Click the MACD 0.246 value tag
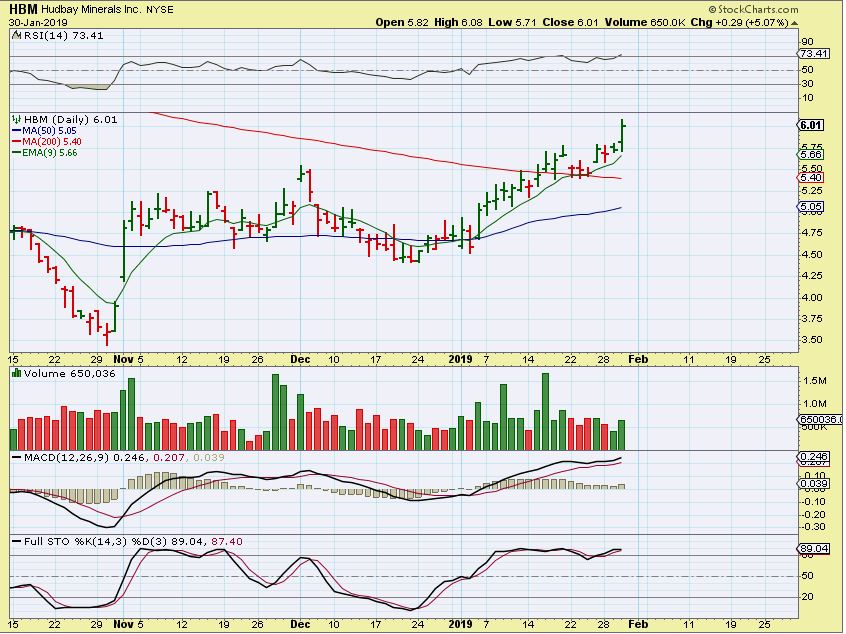 (813, 456)
